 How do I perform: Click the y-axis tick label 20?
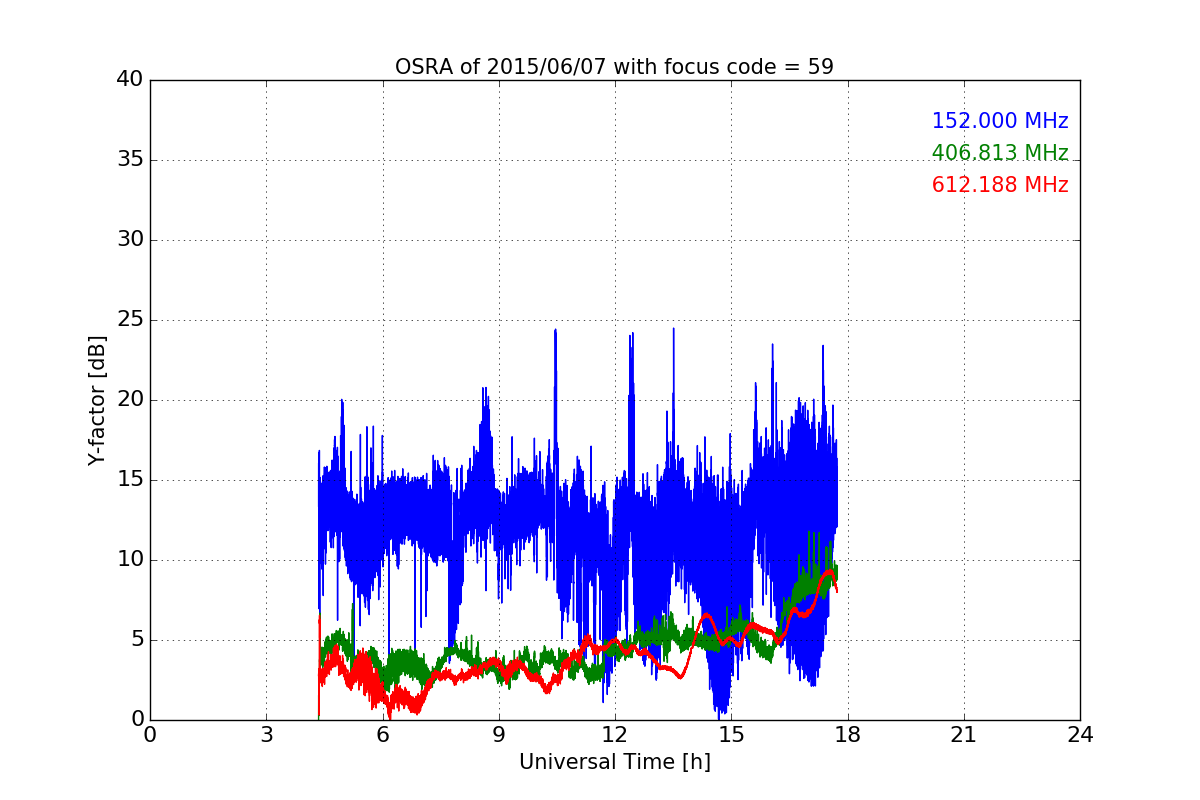coord(130,400)
